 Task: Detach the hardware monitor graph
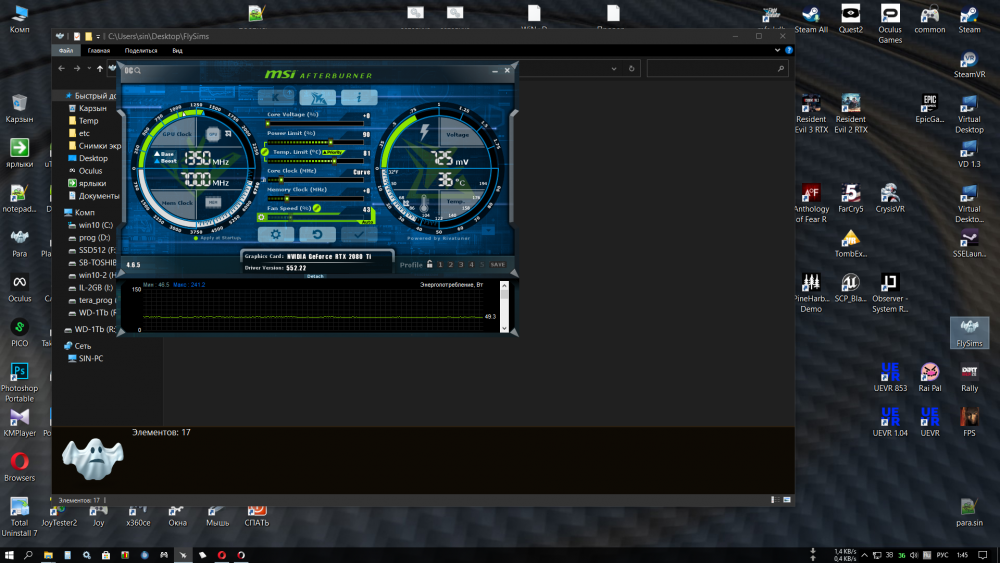(315, 276)
